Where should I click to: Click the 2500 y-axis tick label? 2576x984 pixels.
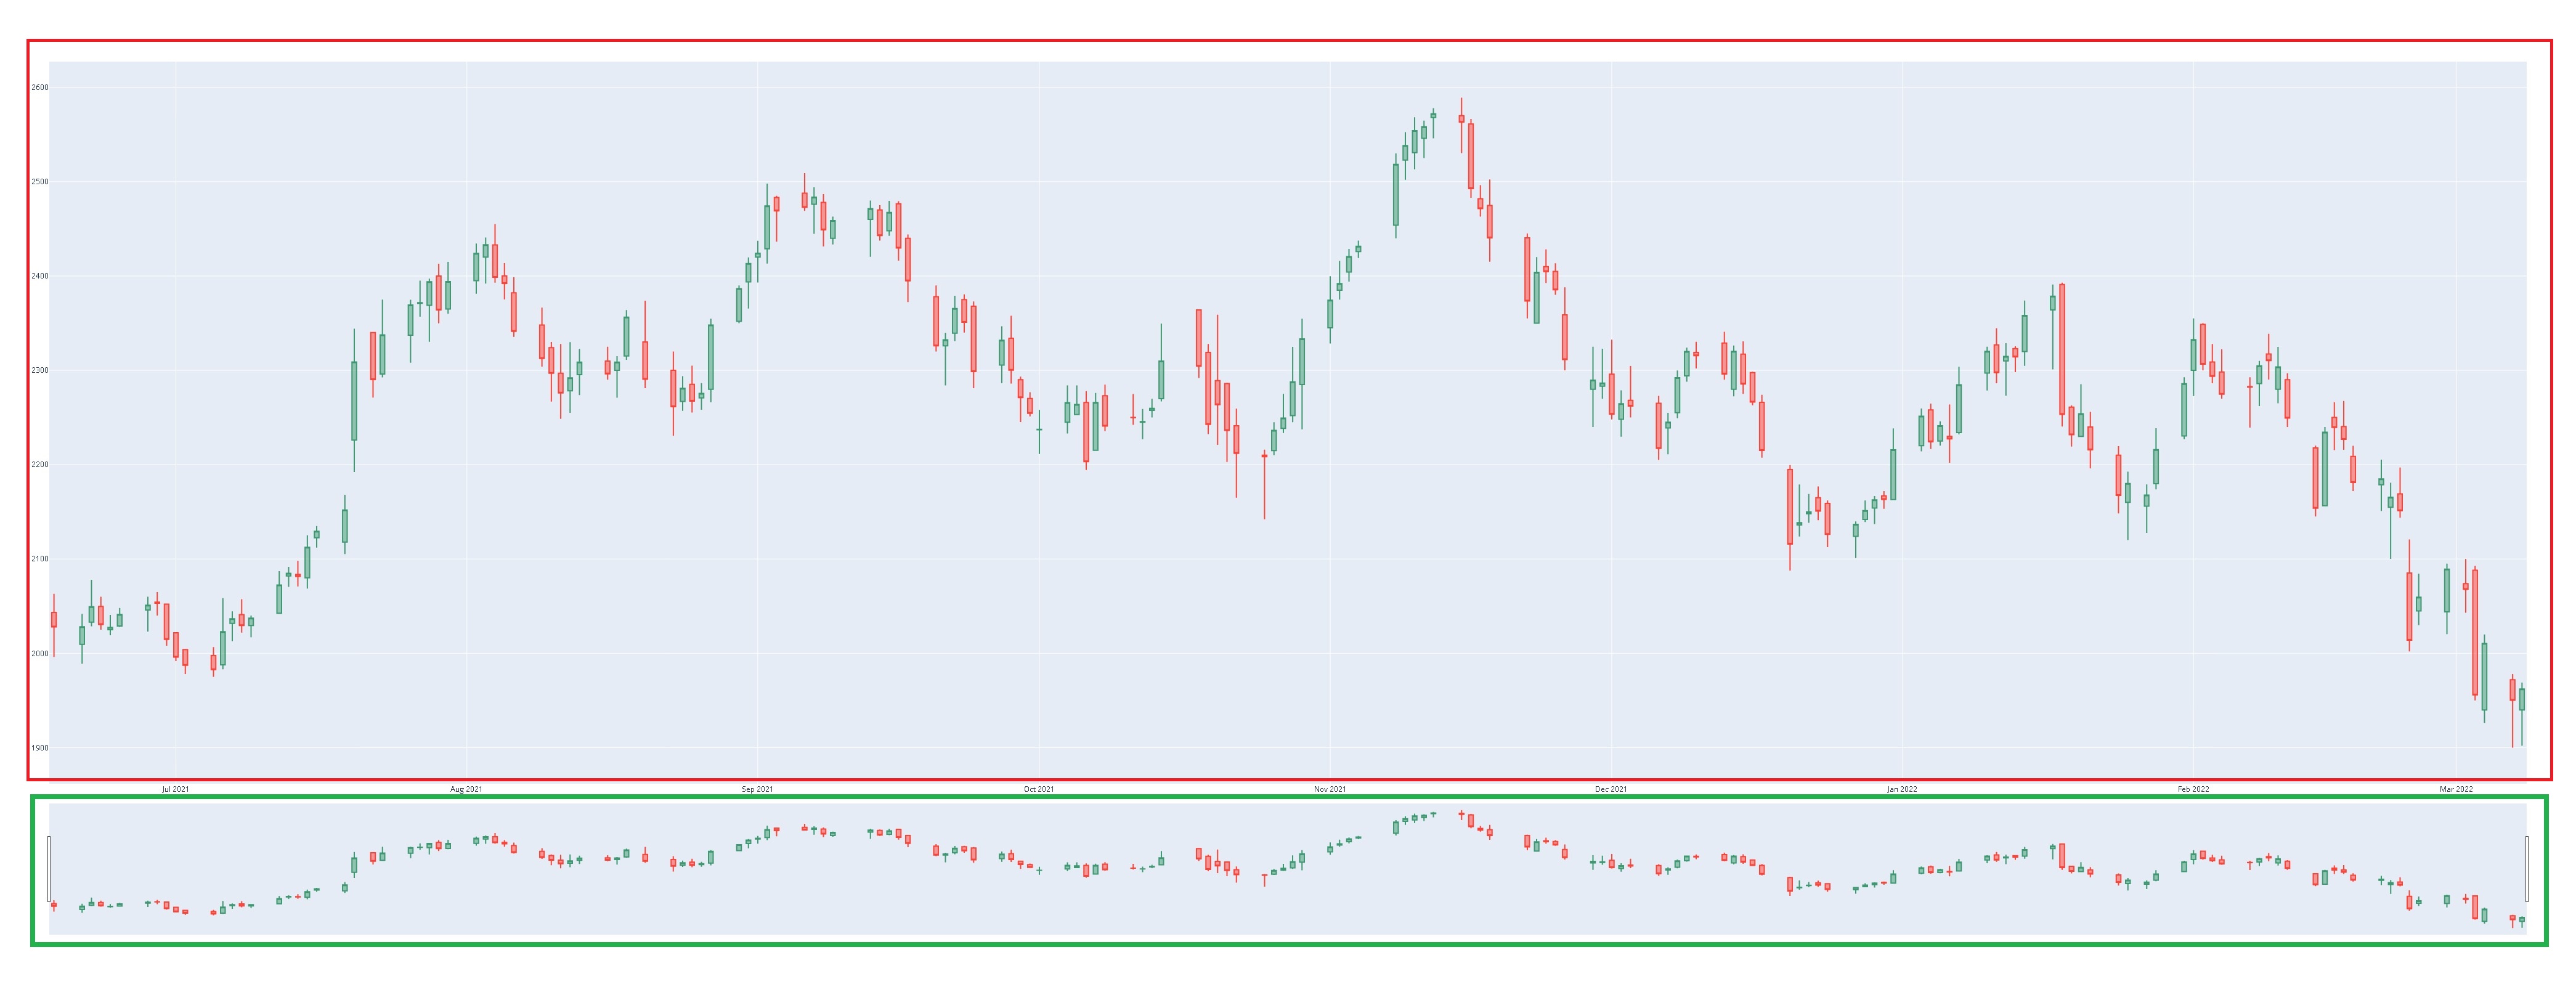tap(40, 182)
